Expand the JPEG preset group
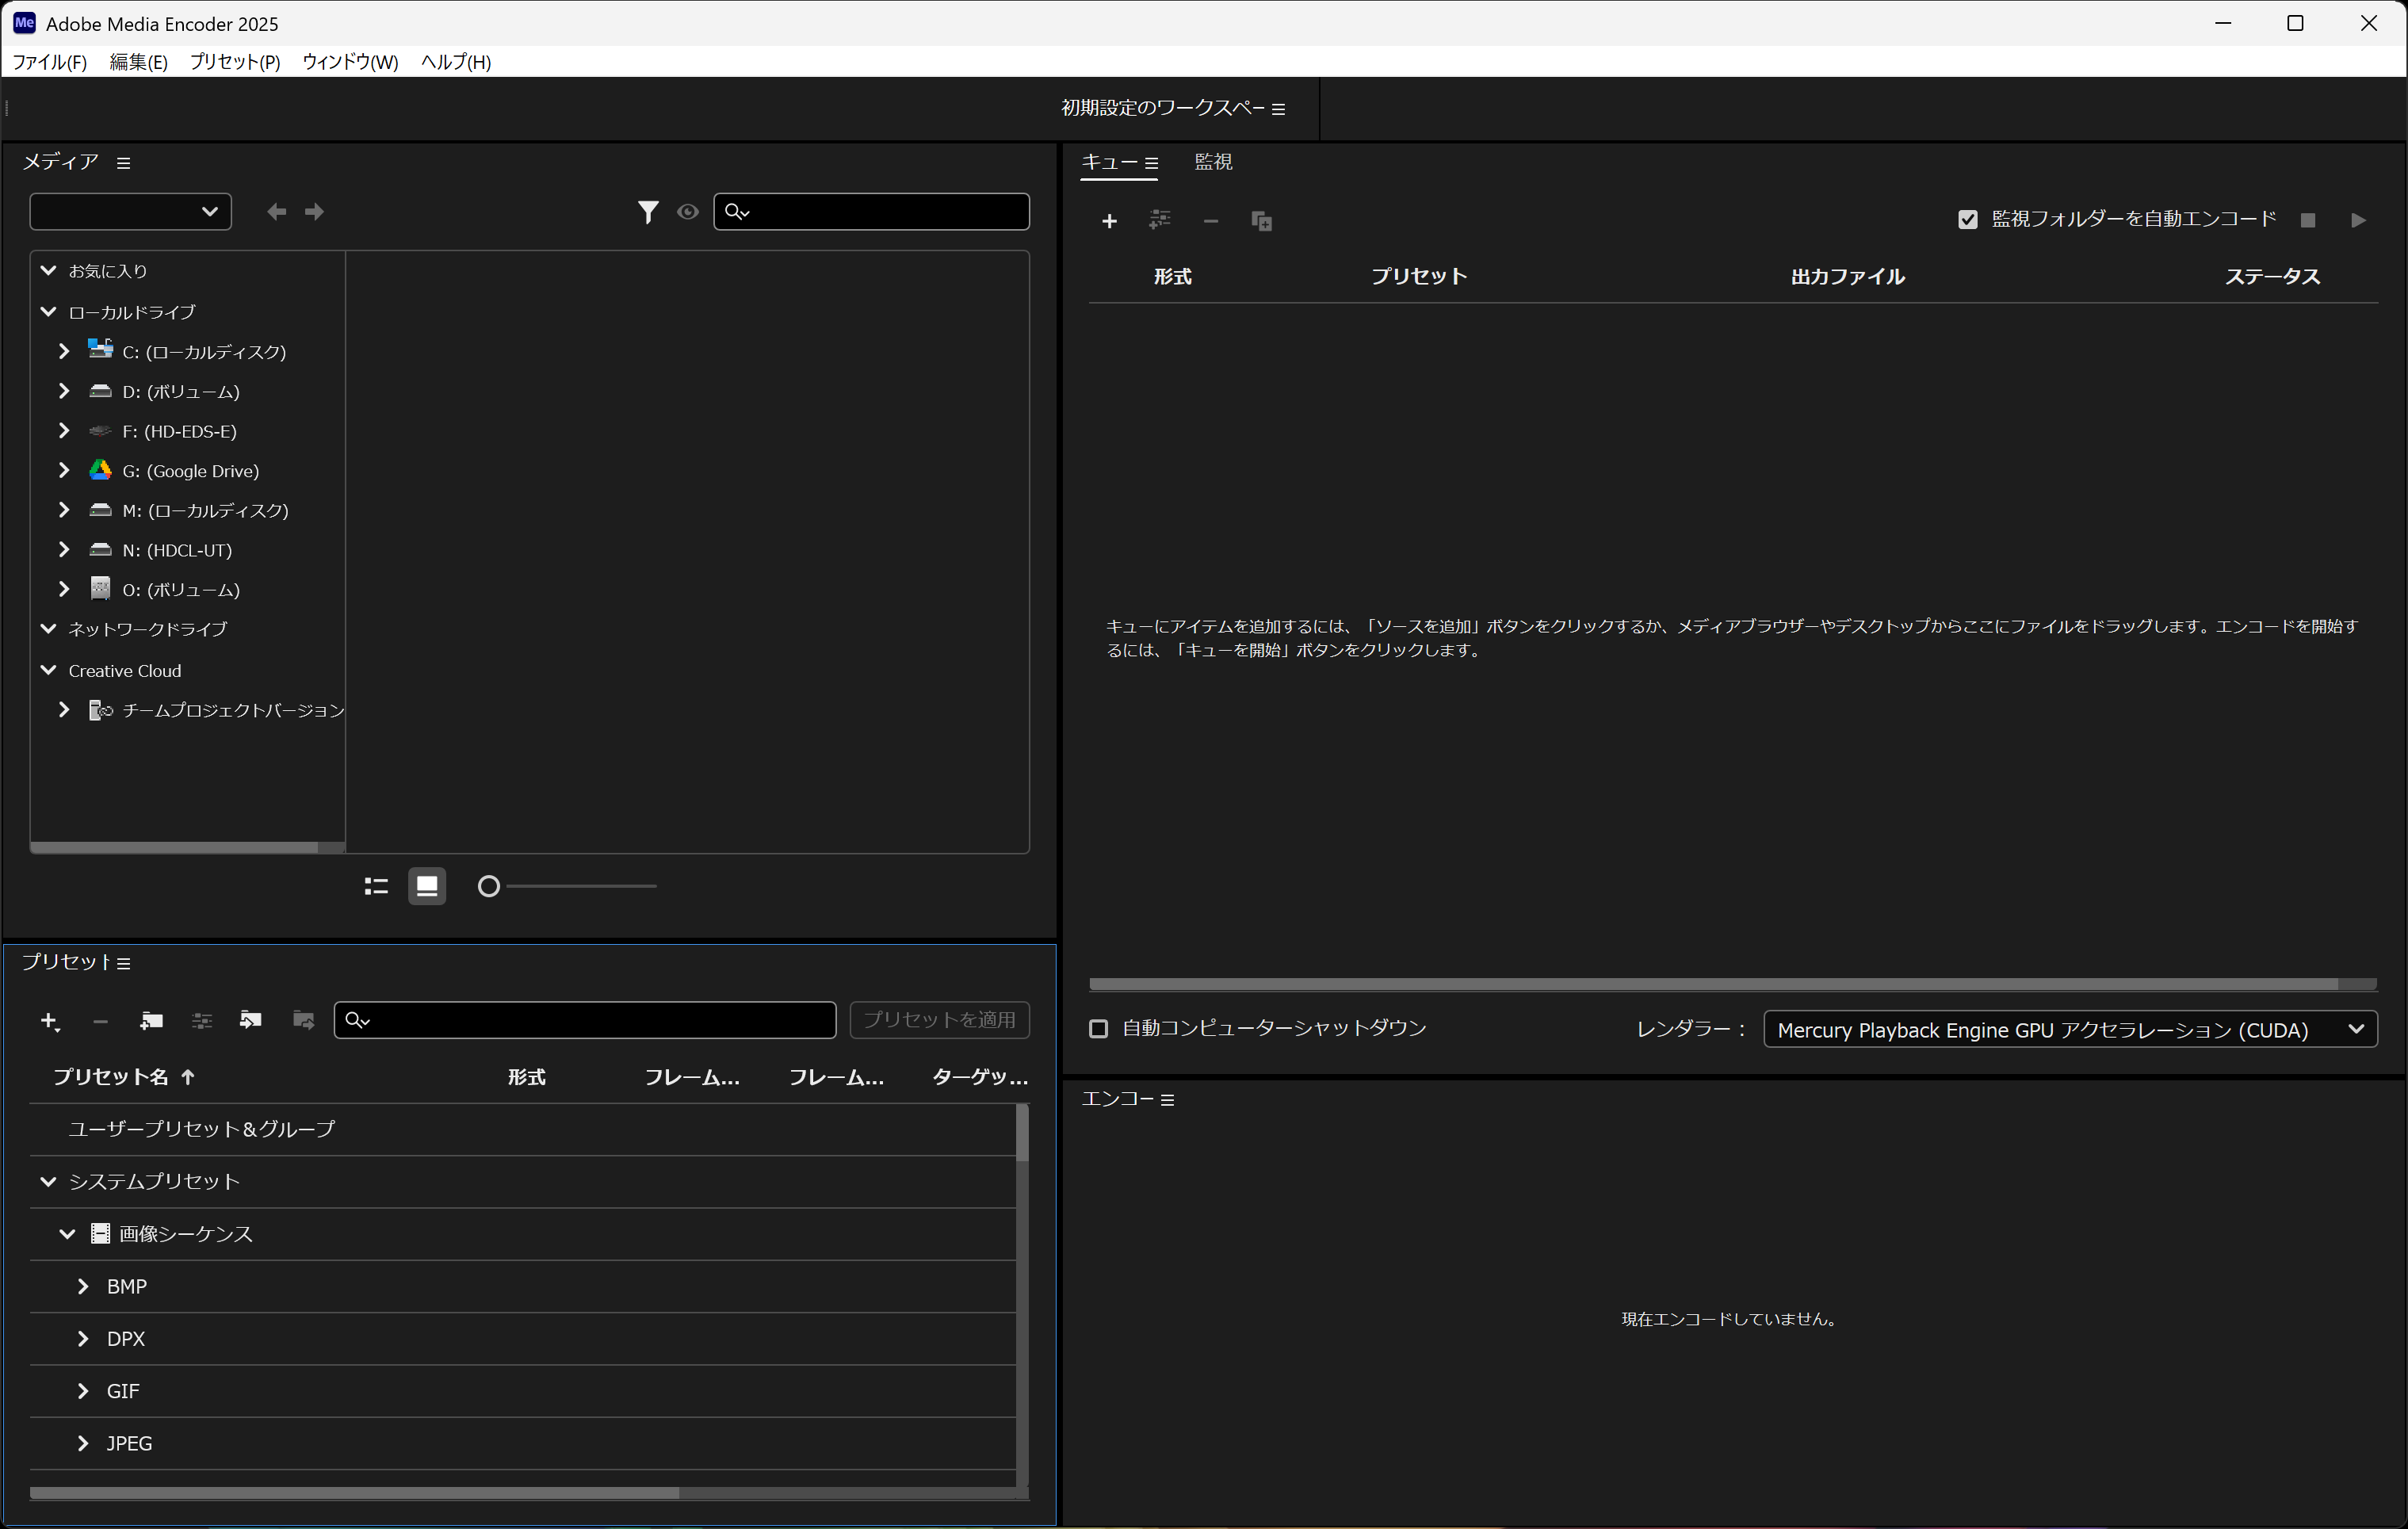This screenshot has width=2408, height=1529. click(x=83, y=1444)
